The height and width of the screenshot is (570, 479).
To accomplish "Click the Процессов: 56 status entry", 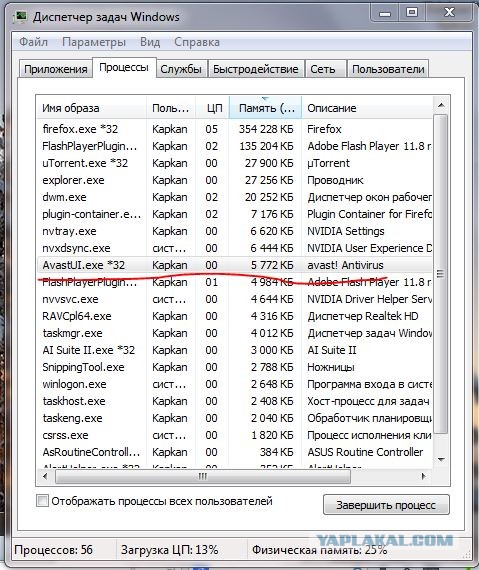I will (53, 549).
